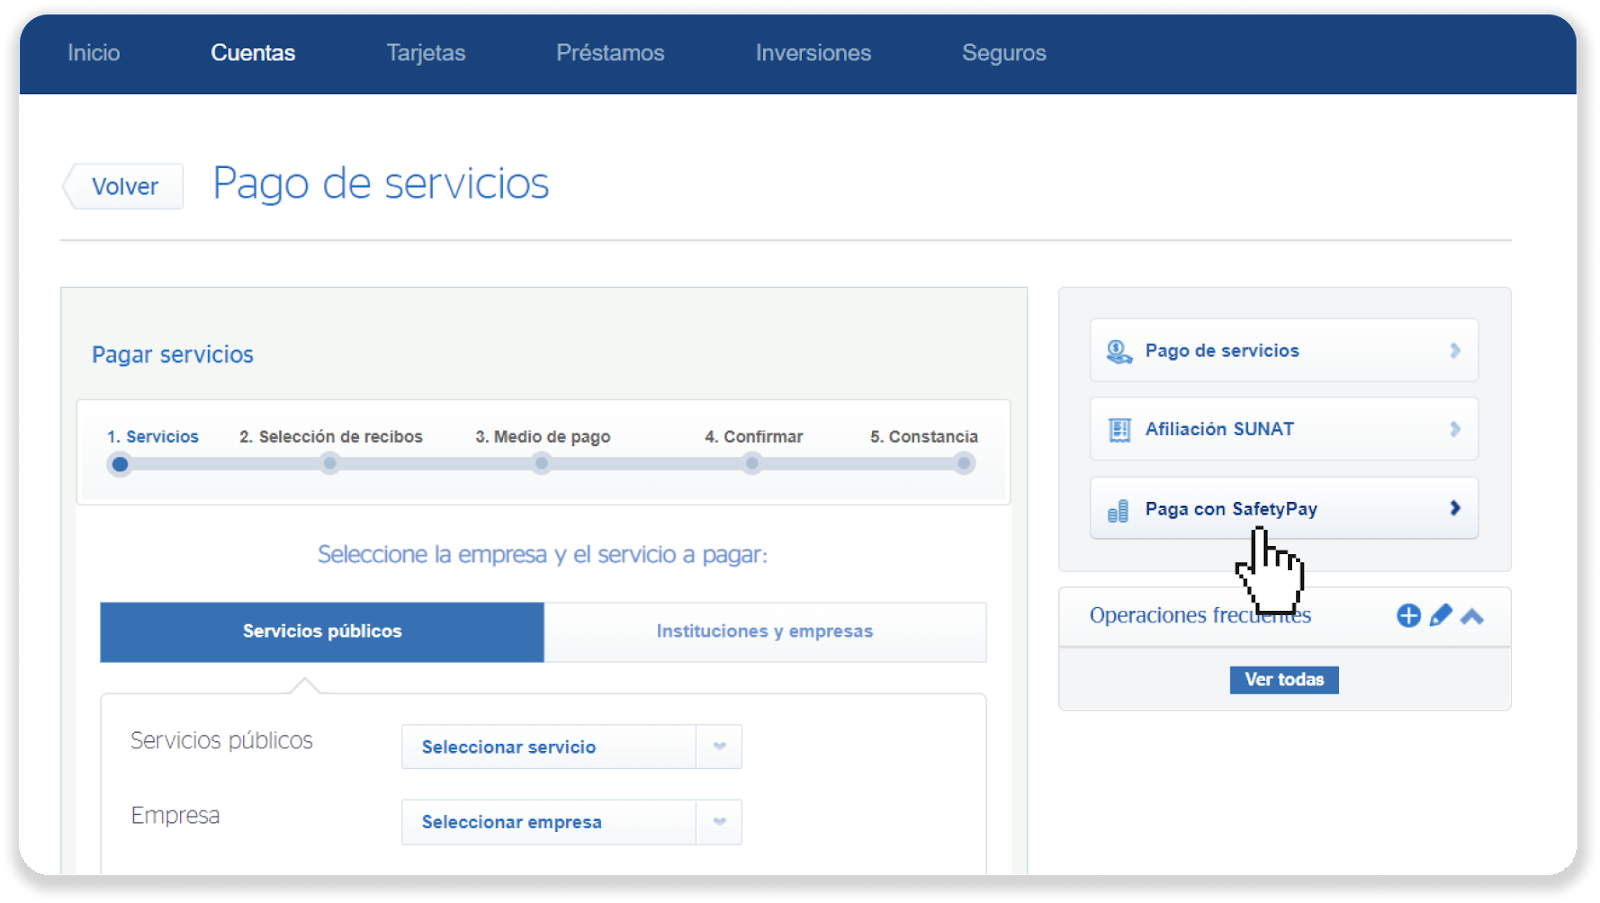Click the Ver todas button
The width and height of the screenshot is (1600, 903).
click(x=1284, y=680)
